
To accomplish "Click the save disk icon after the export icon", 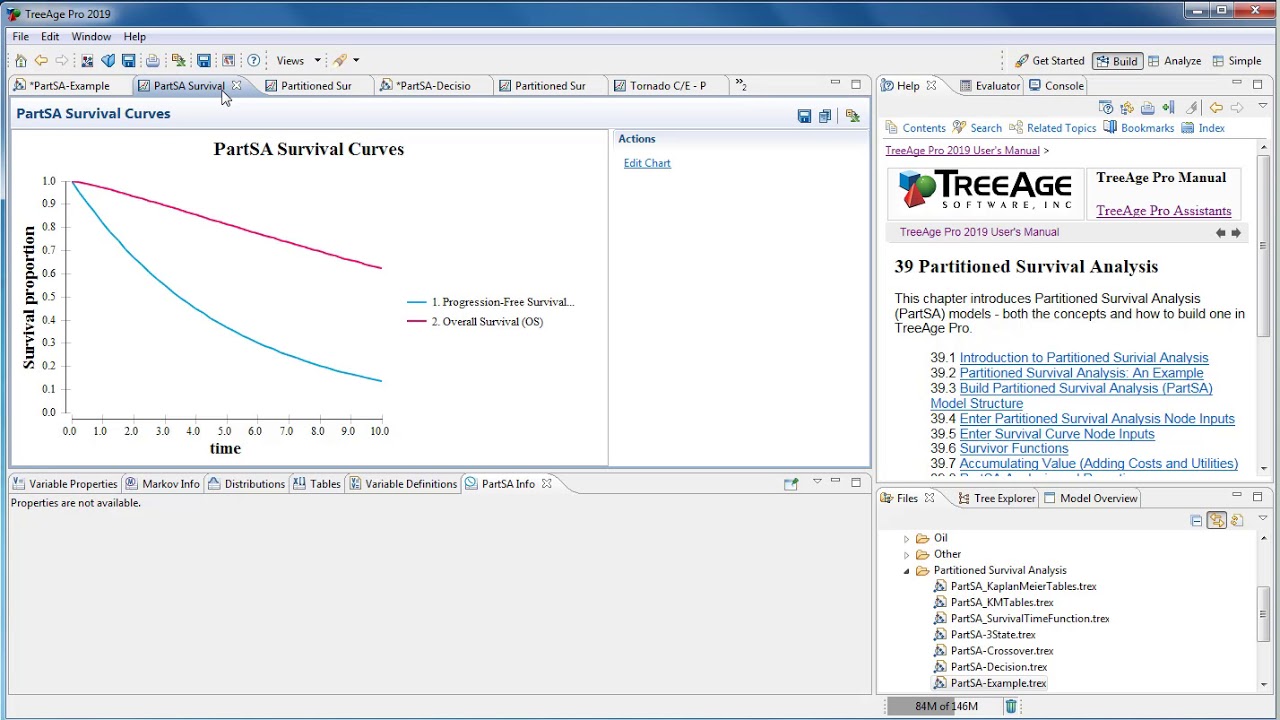I will [x=203, y=61].
